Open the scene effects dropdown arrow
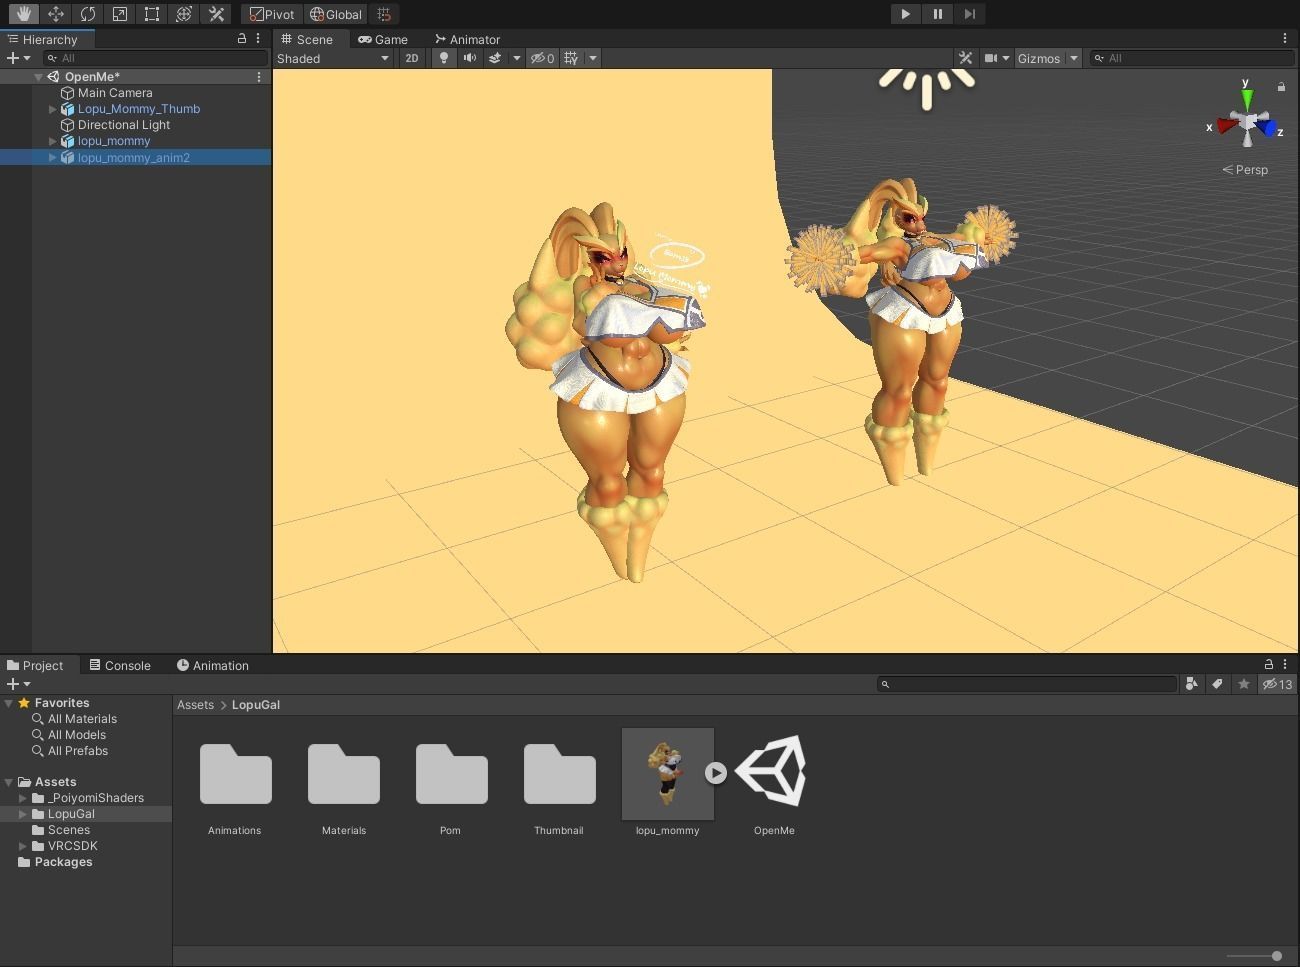 (x=517, y=58)
